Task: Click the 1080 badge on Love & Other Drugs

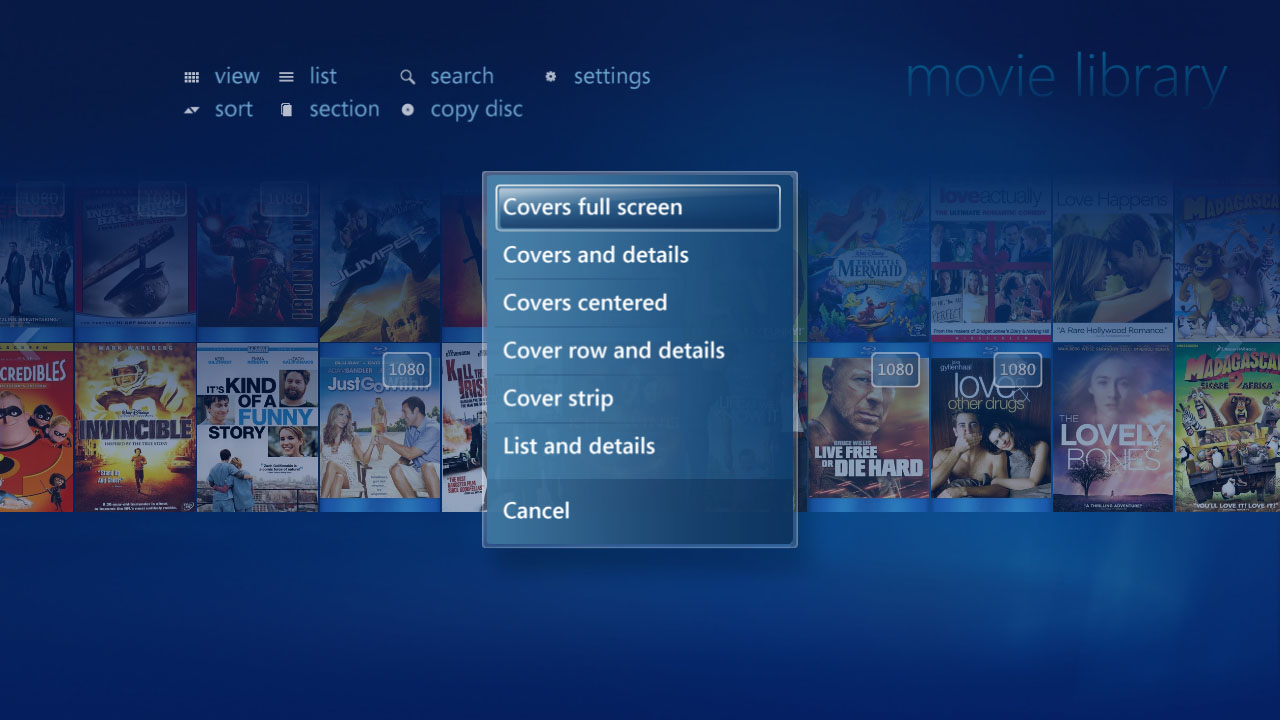Action: (x=1018, y=369)
